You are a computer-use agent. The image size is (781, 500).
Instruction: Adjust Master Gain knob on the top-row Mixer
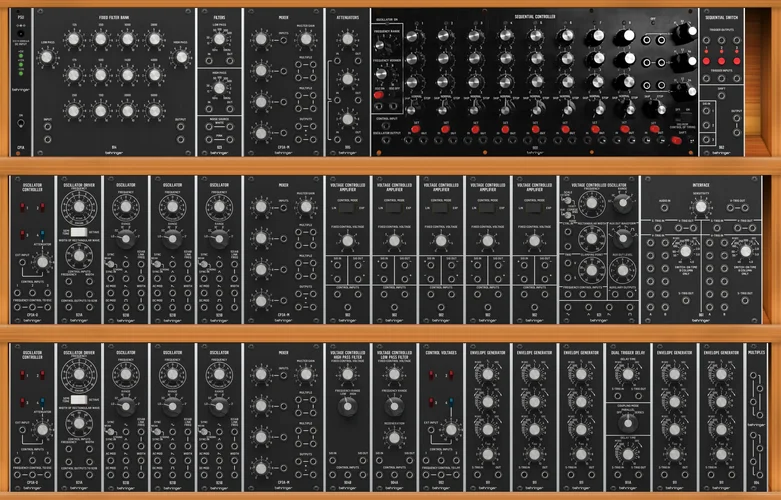306,39
